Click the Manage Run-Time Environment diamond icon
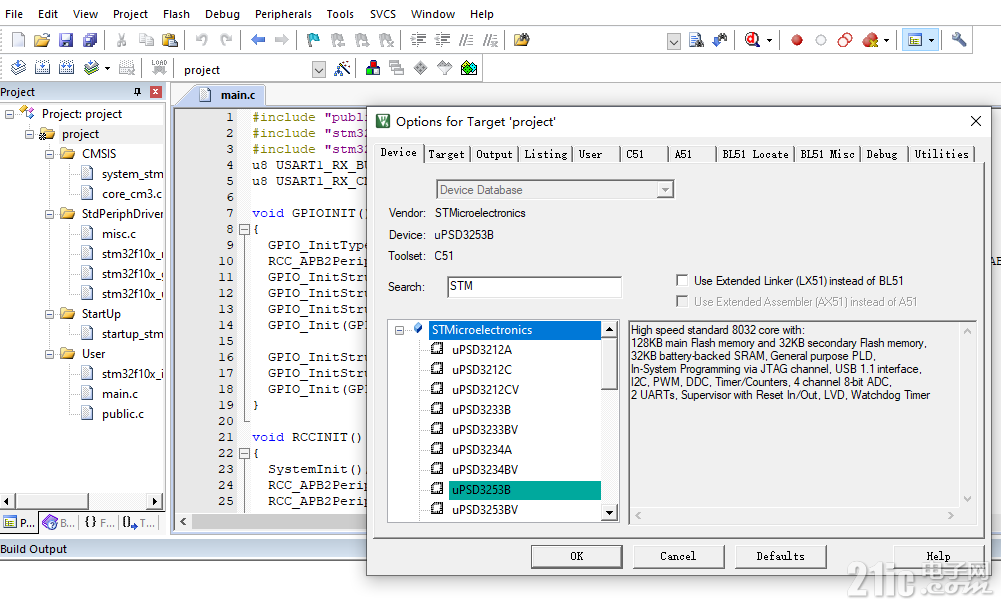Image resolution: width=1001 pixels, height=604 pixels. (x=420, y=68)
